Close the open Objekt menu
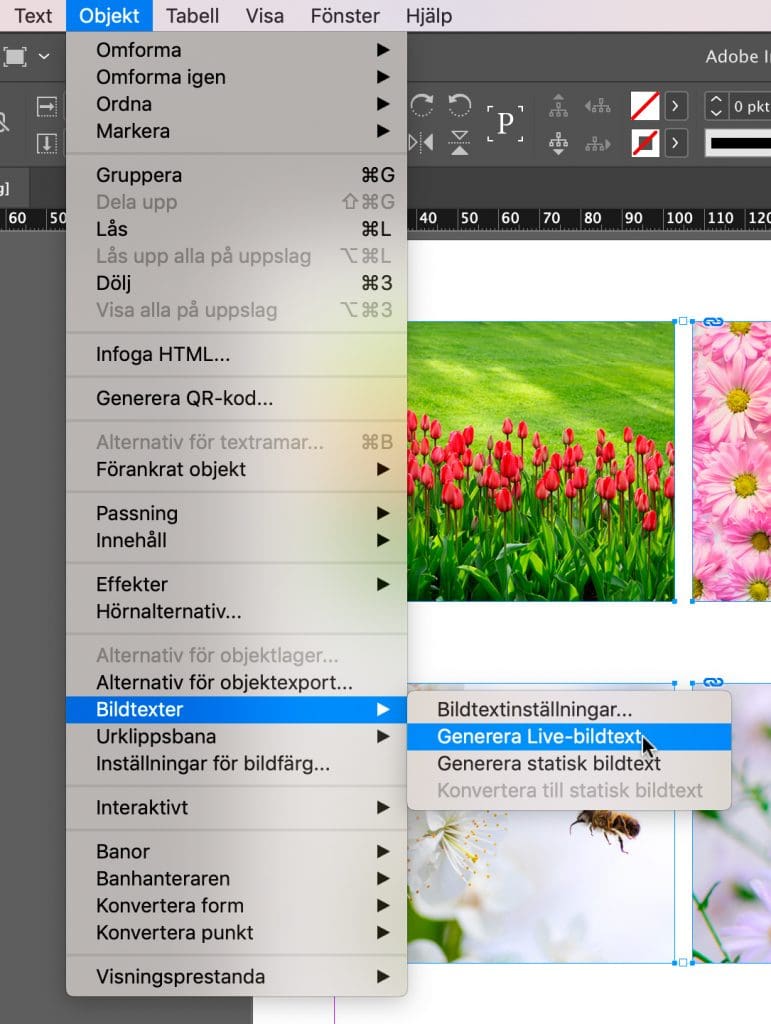The image size is (771, 1024). pos(109,16)
